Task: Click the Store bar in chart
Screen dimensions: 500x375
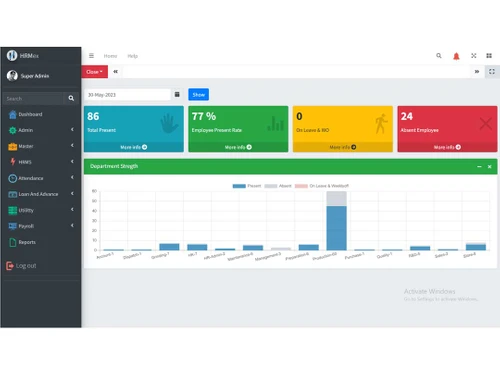Action: (476, 247)
